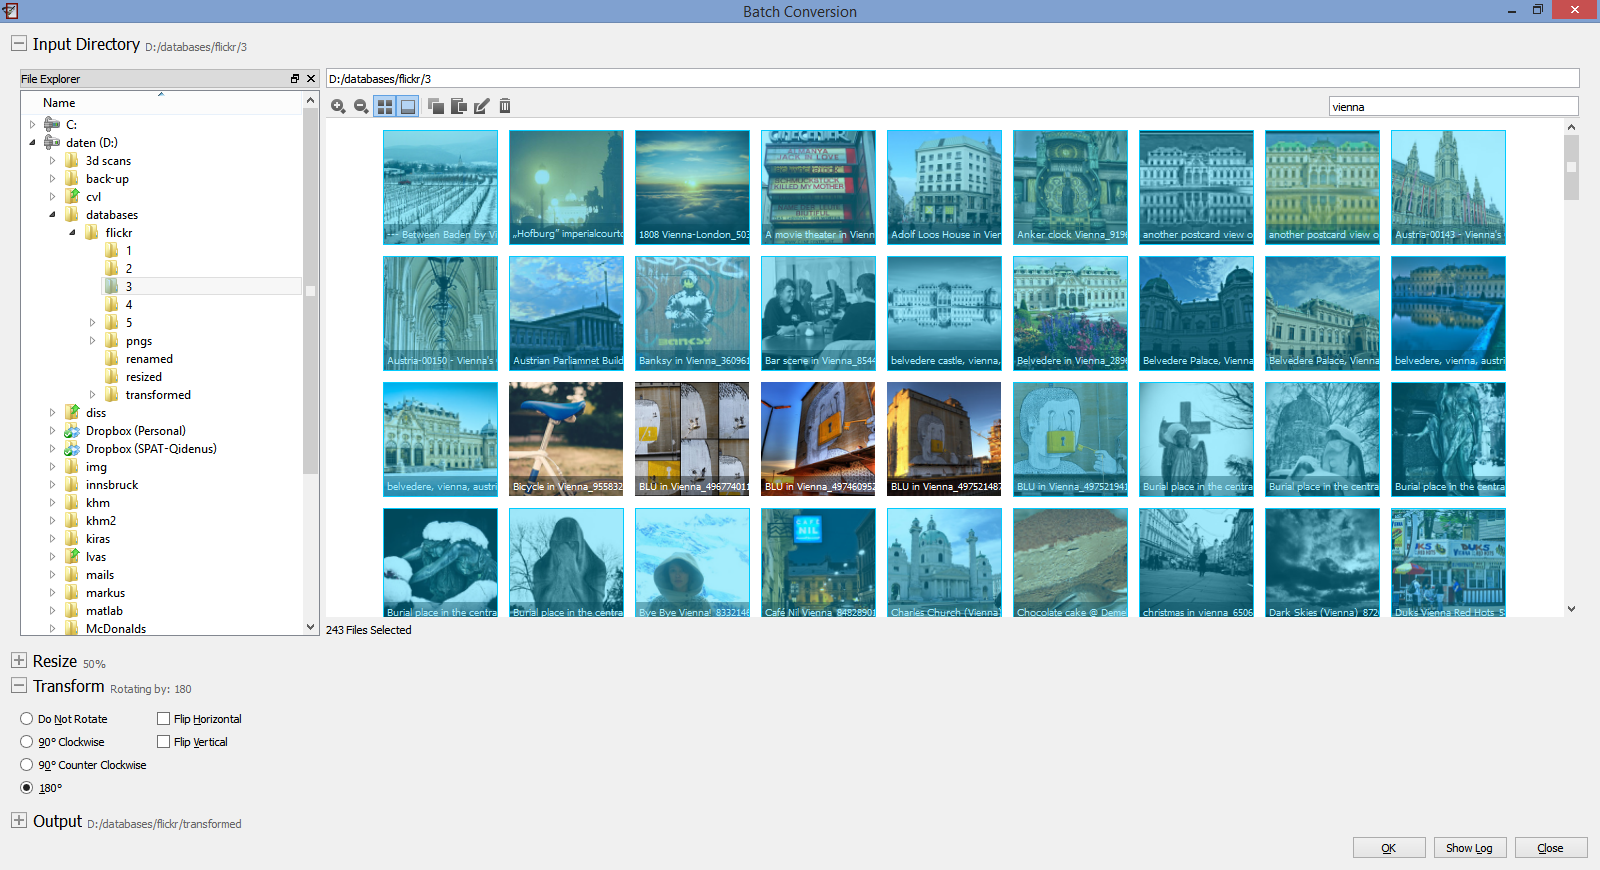
Task: Click the delete trash icon
Action: 505,106
